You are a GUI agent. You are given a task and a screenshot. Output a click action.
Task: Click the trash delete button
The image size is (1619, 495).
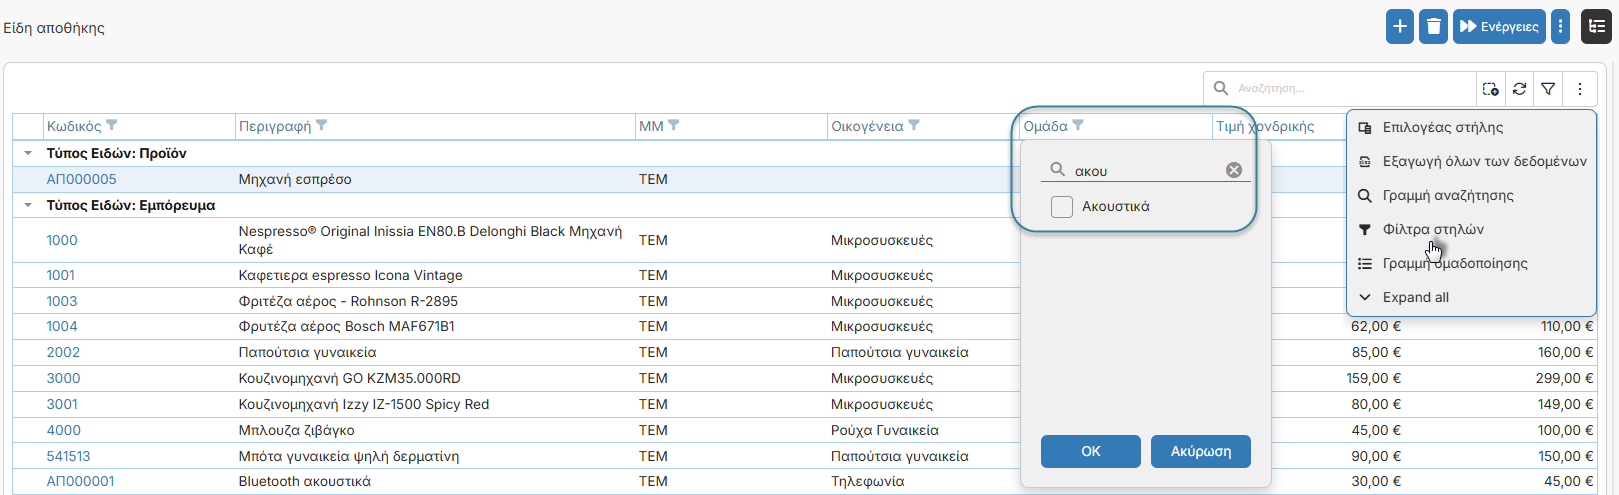[x=1433, y=27]
